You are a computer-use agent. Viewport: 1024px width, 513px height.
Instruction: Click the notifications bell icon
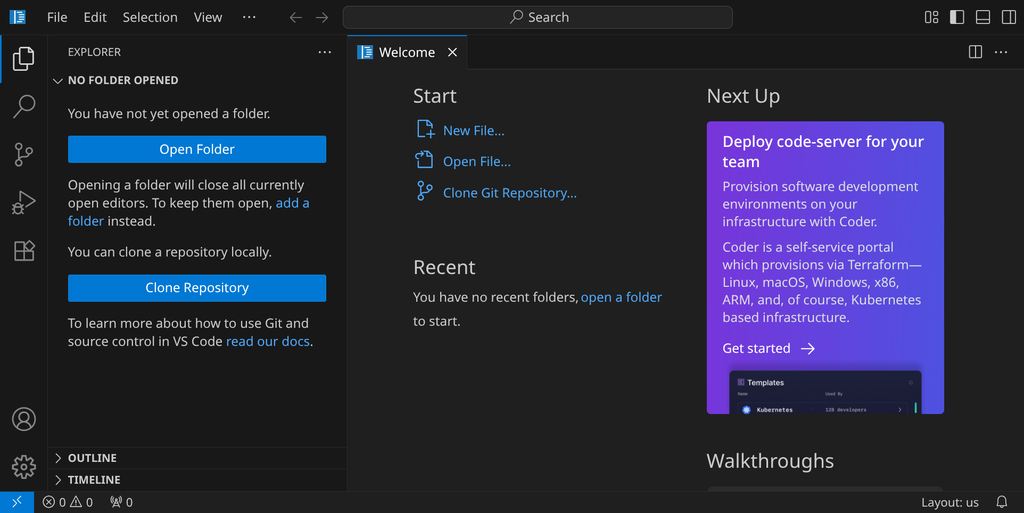[x=1001, y=502]
